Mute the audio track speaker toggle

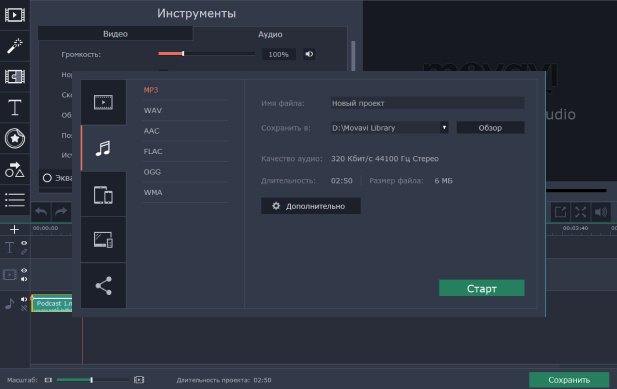24,299
